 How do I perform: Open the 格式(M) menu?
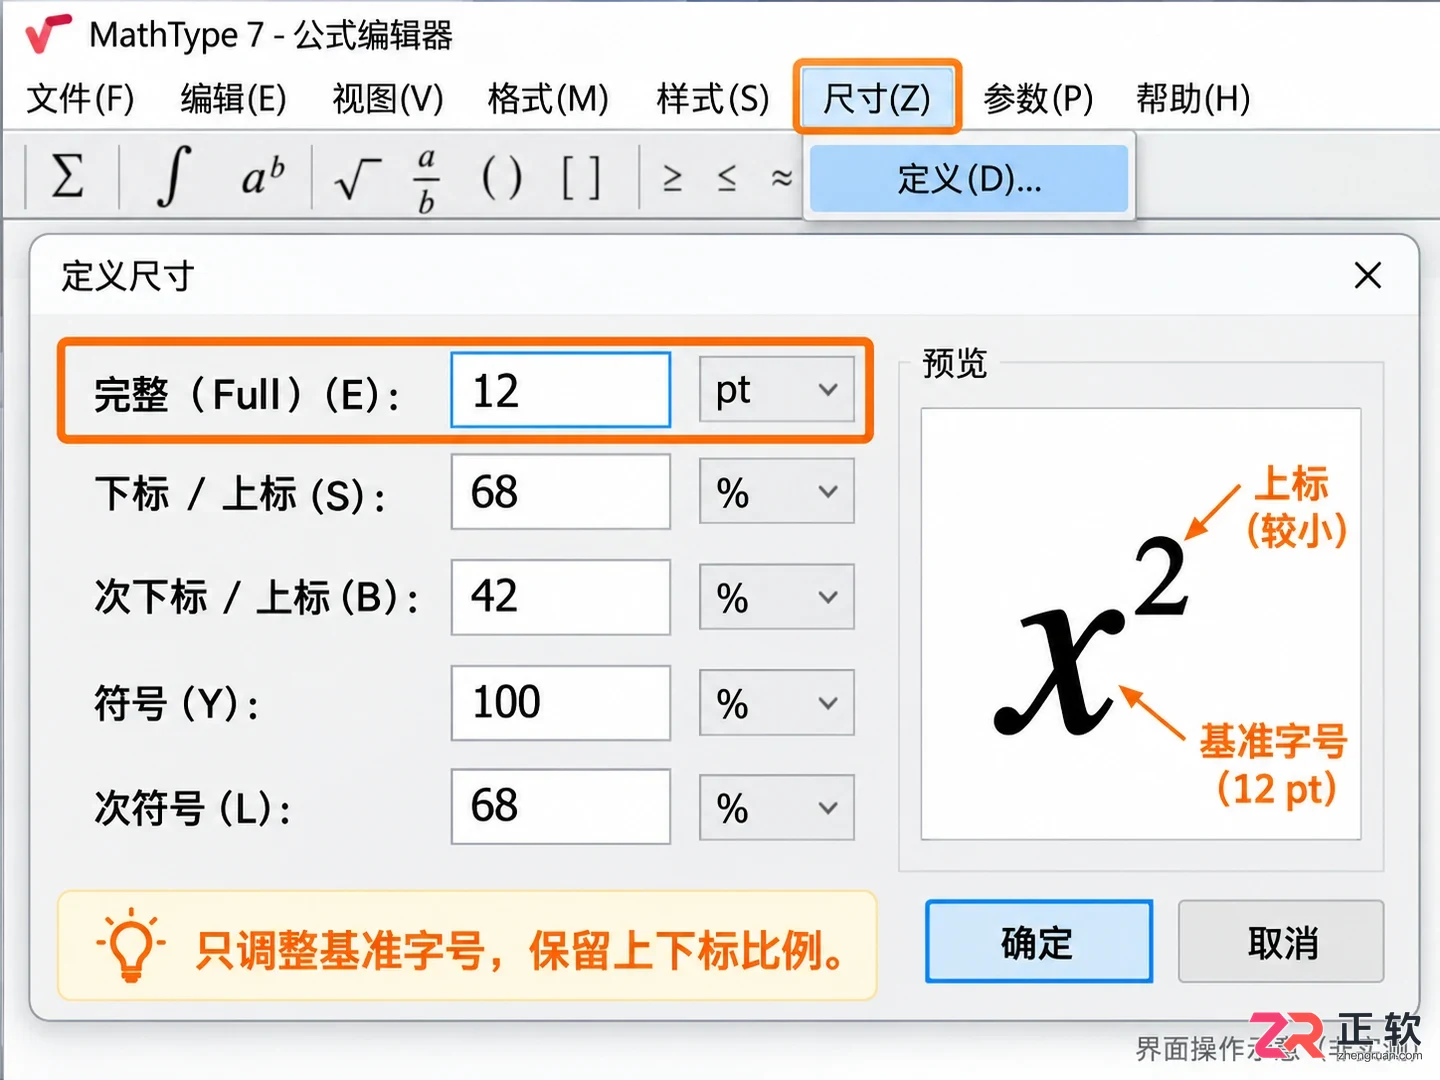(x=548, y=98)
